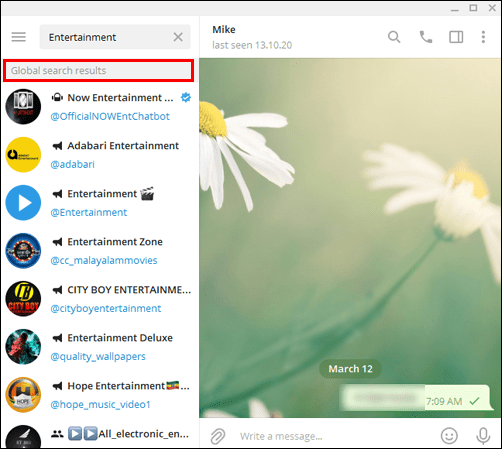
Task: Click the Entertainment Deluxe avatar
Action: 23,347
